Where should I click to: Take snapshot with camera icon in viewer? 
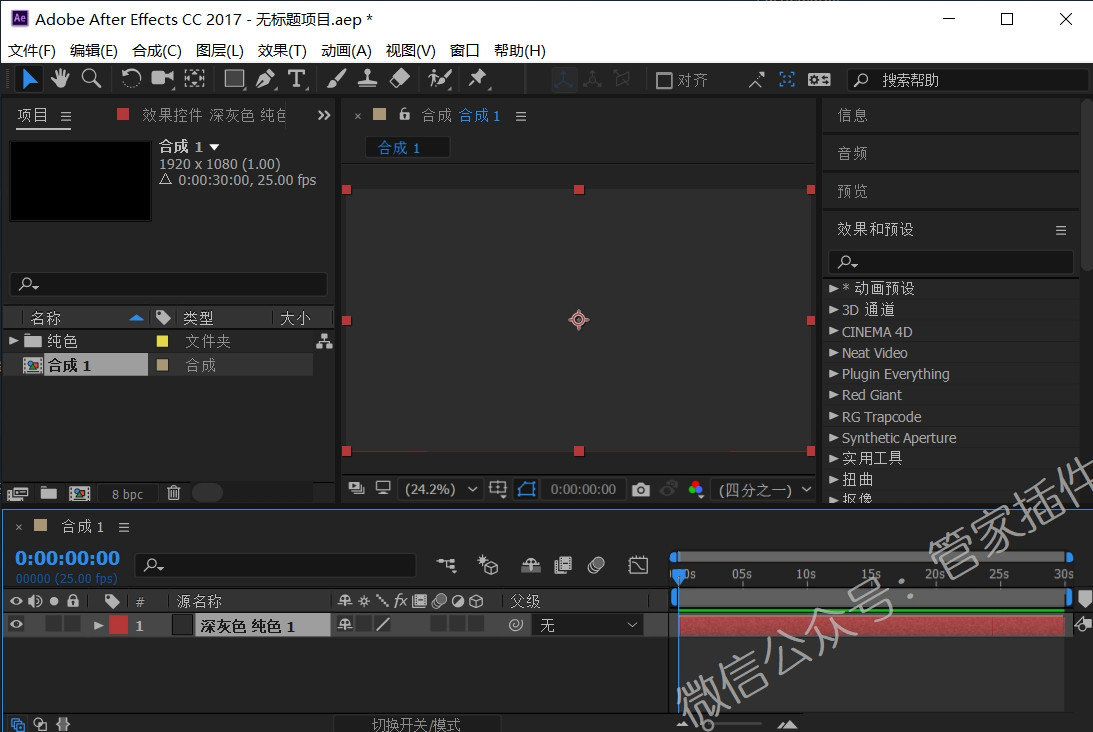click(x=641, y=489)
